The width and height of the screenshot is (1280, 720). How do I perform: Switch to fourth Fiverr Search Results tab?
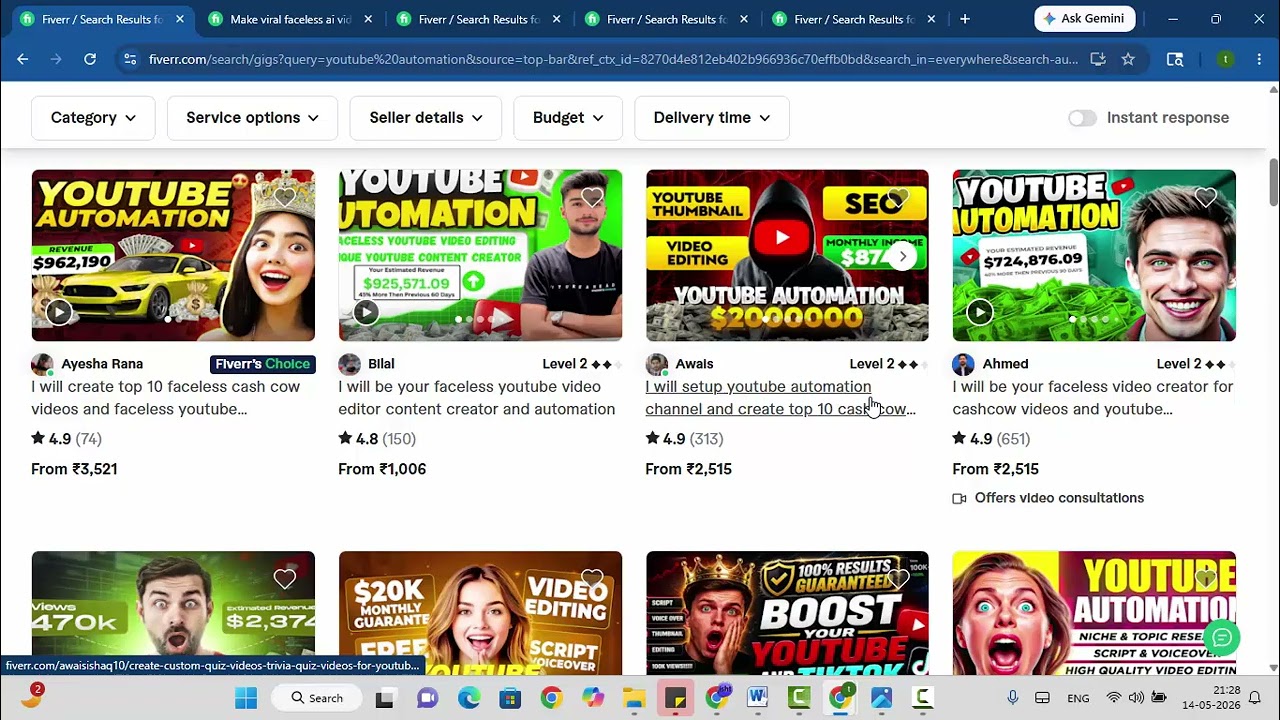667,19
